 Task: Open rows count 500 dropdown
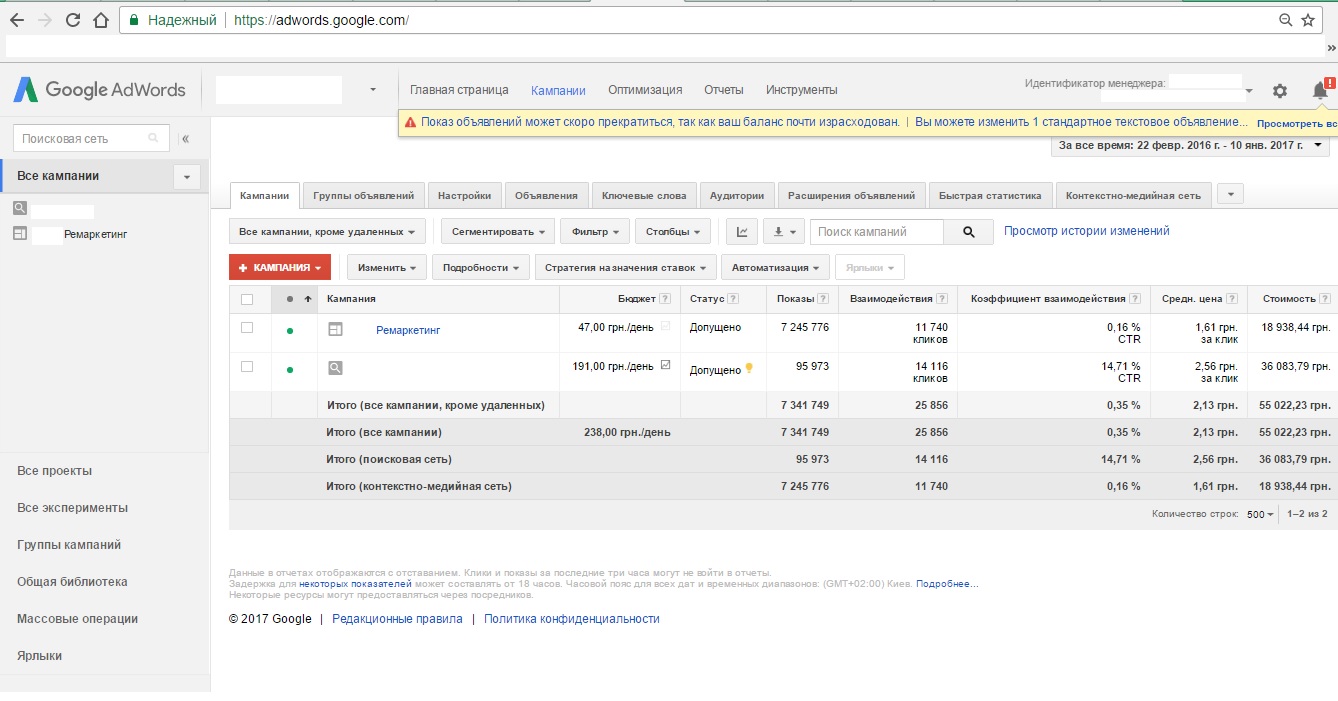coord(1259,514)
